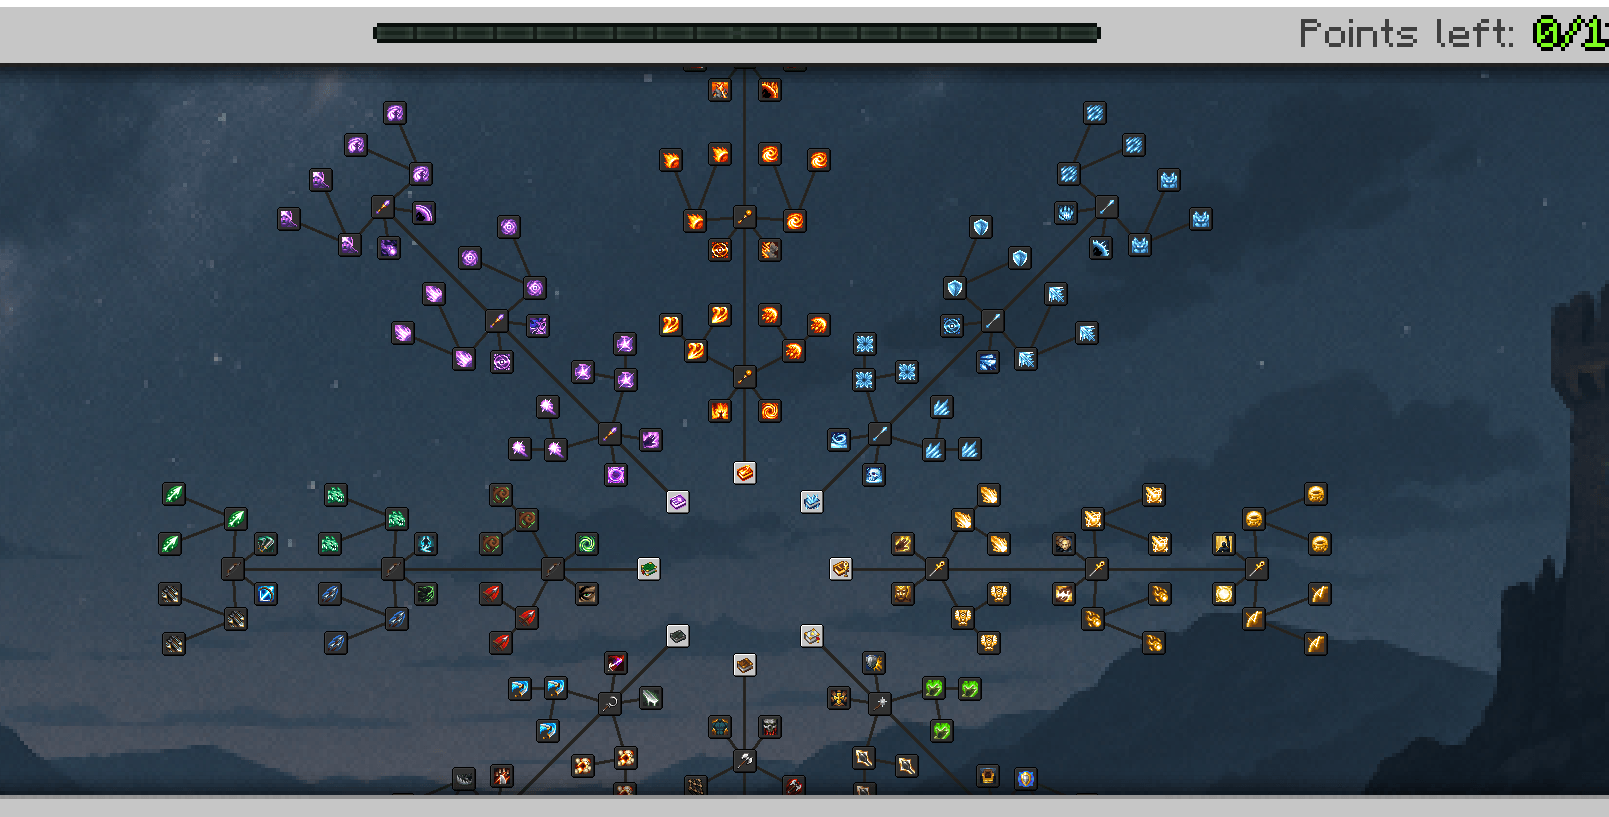Select the chain flail hub node
This screenshot has height=817, width=1609.
pos(610,703)
